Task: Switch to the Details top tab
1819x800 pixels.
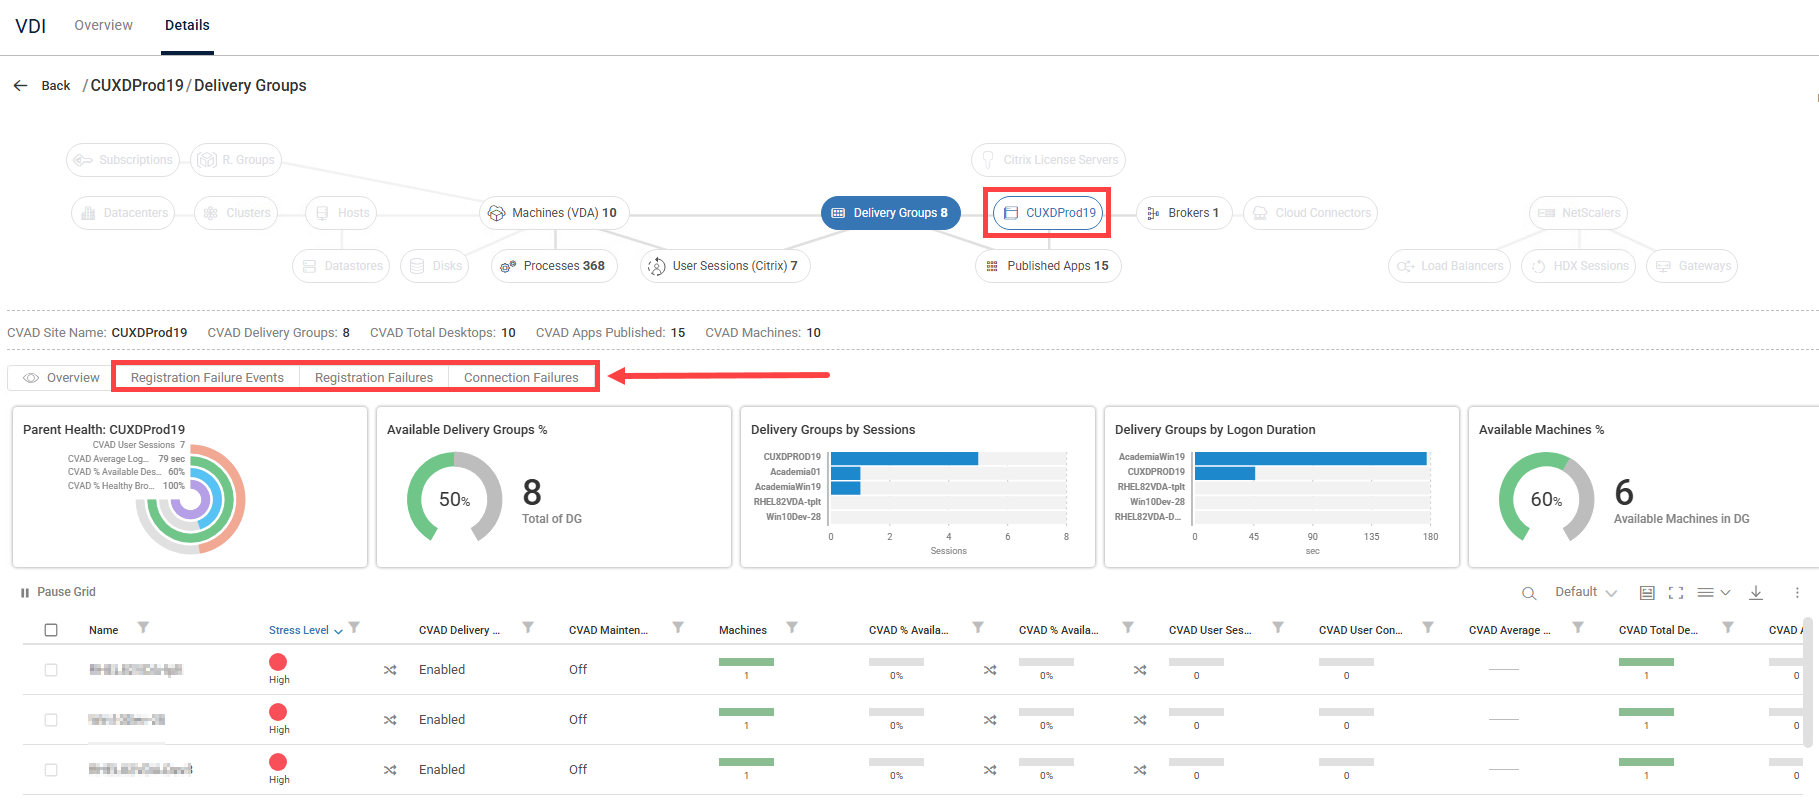Action: [x=187, y=25]
